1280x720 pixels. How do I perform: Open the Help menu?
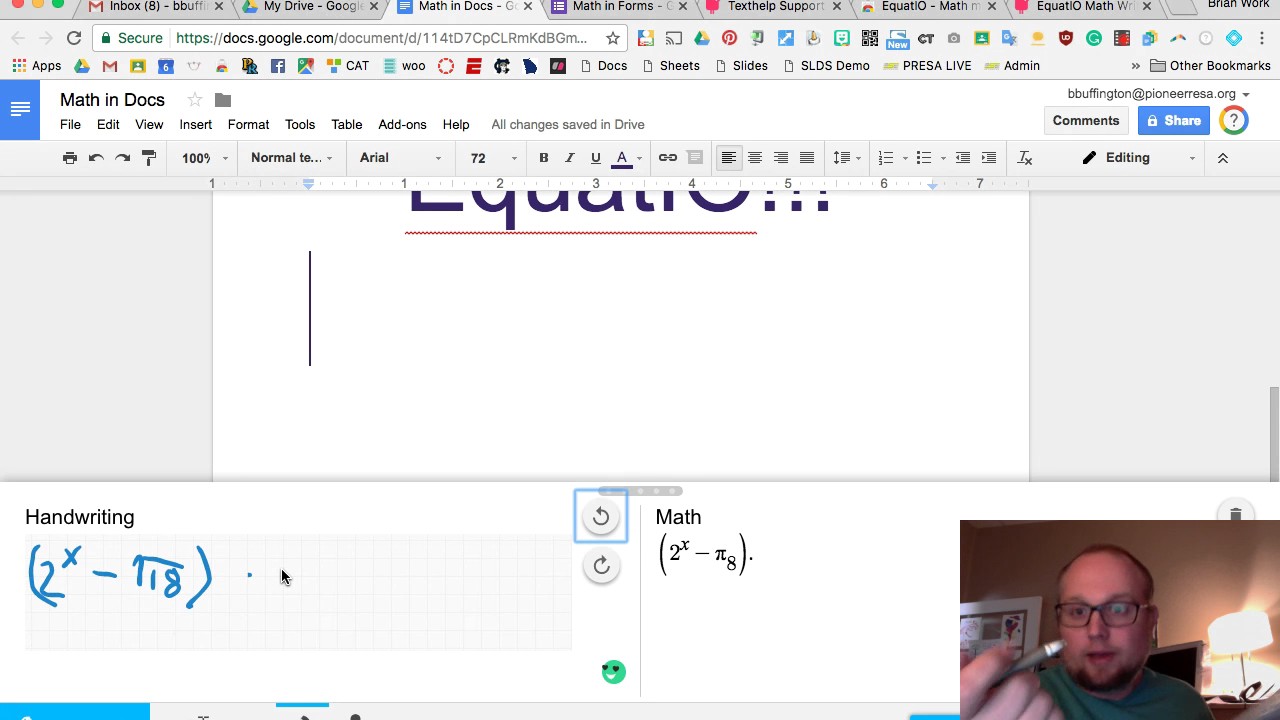(456, 125)
